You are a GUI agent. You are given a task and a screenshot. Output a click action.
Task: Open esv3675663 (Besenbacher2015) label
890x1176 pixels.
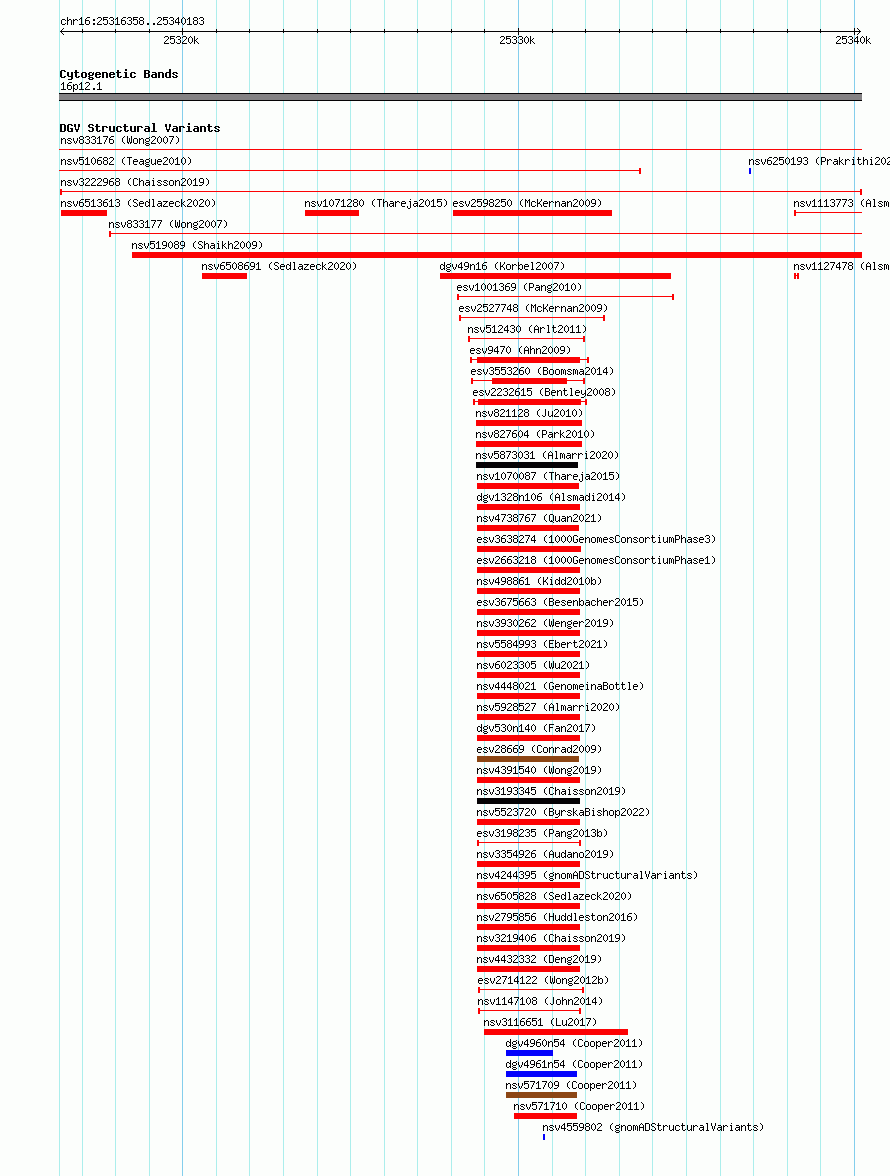560,602
